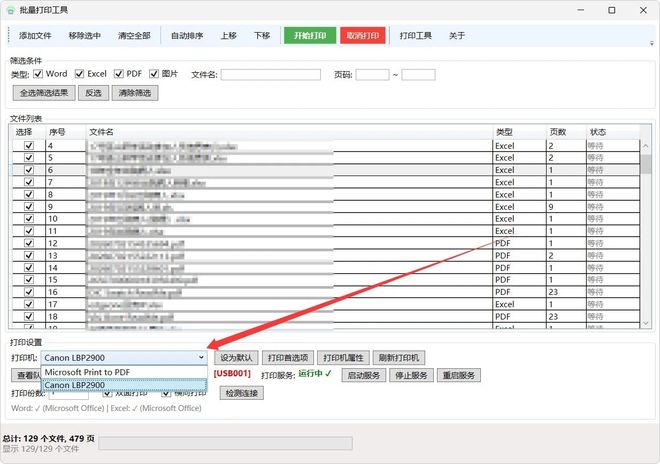Click the 总计 129 个文件 status text
The height and width of the screenshot is (464, 660).
click(48, 439)
